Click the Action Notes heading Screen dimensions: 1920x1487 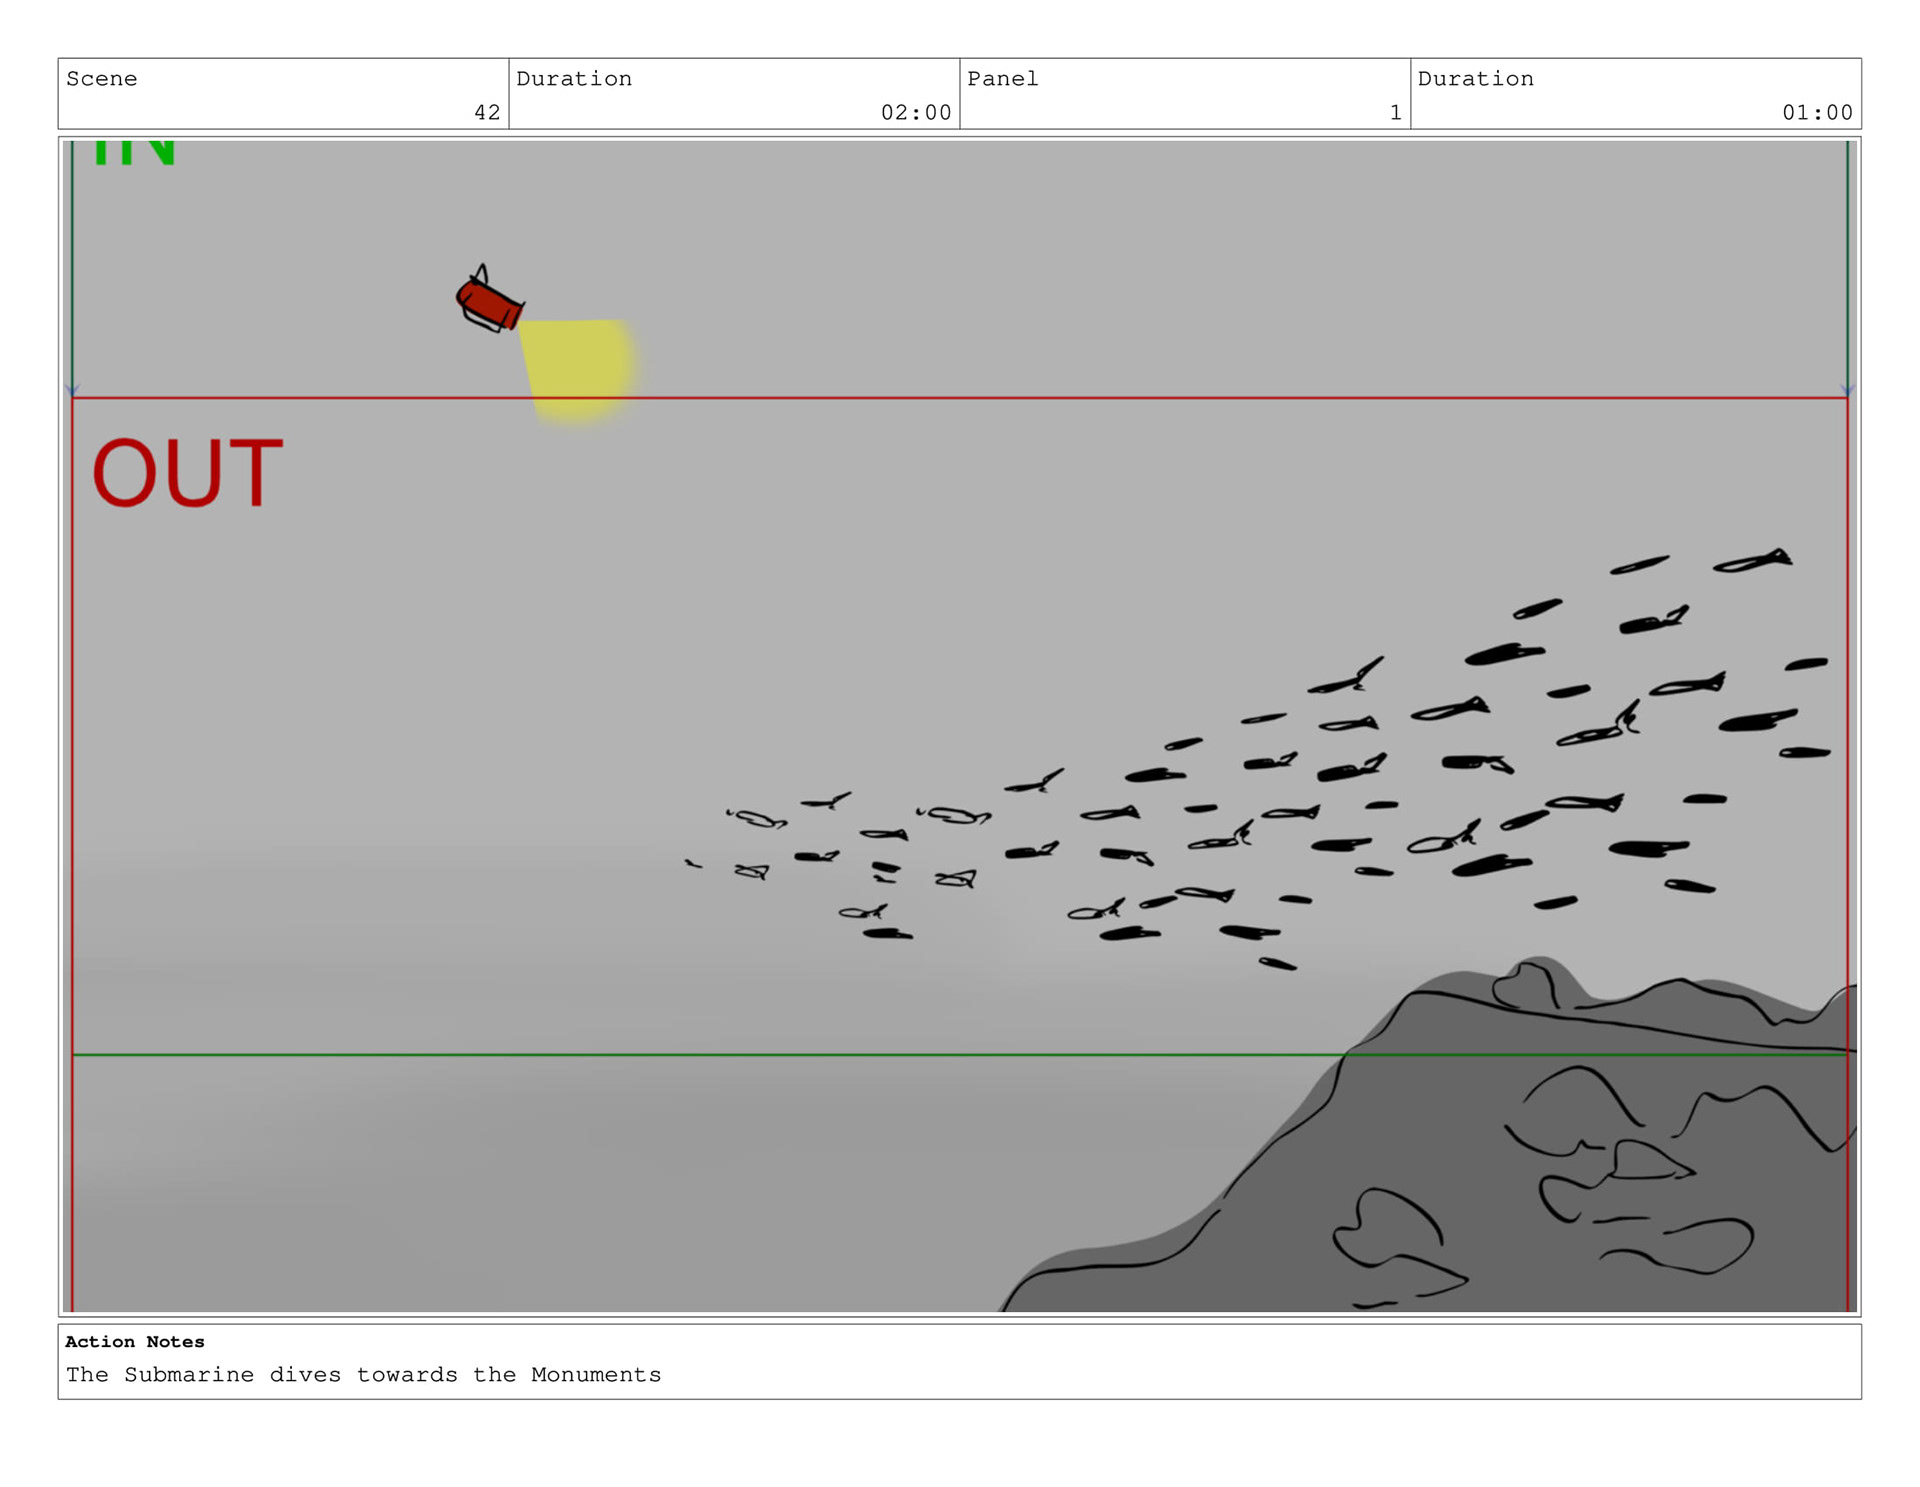tap(135, 1342)
